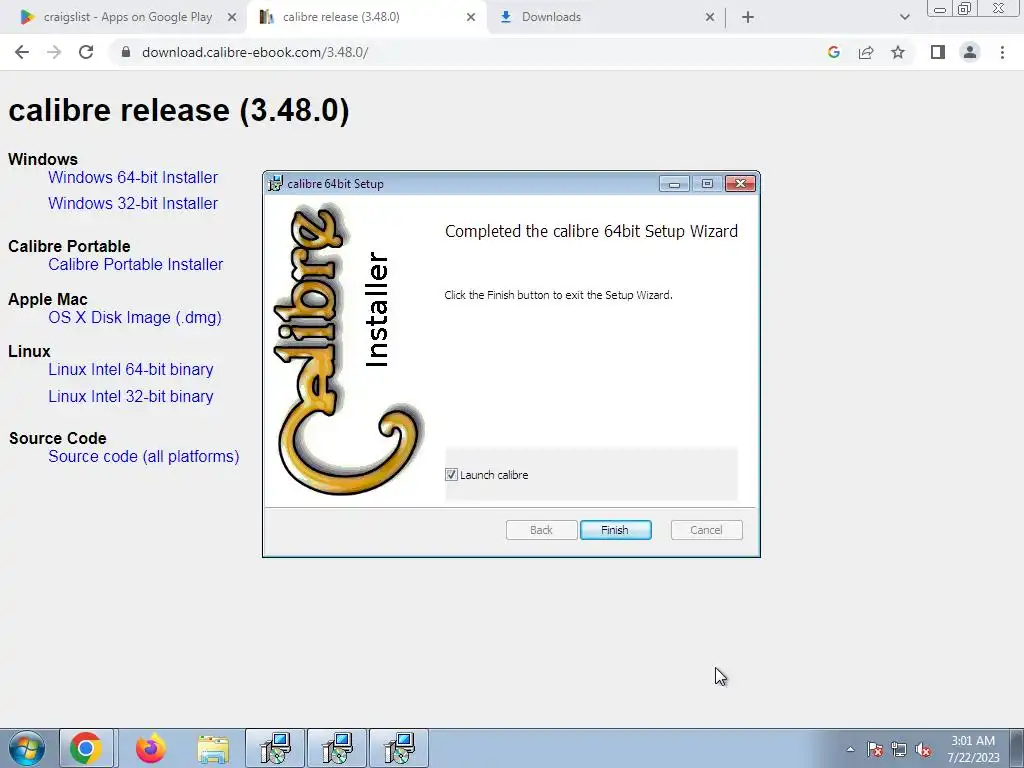Screen dimensions: 1024x768
Task: Click the Show desktop strip
Action: pyautogui.click(x=1017, y=748)
